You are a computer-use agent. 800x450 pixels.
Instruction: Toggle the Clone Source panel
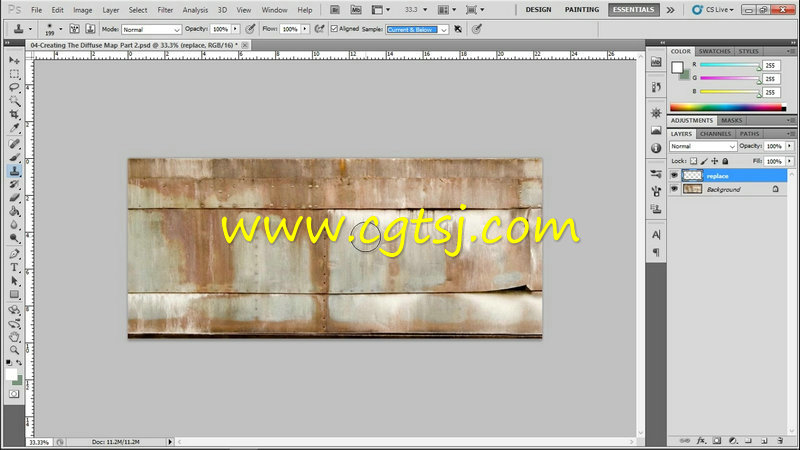(x=90, y=29)
